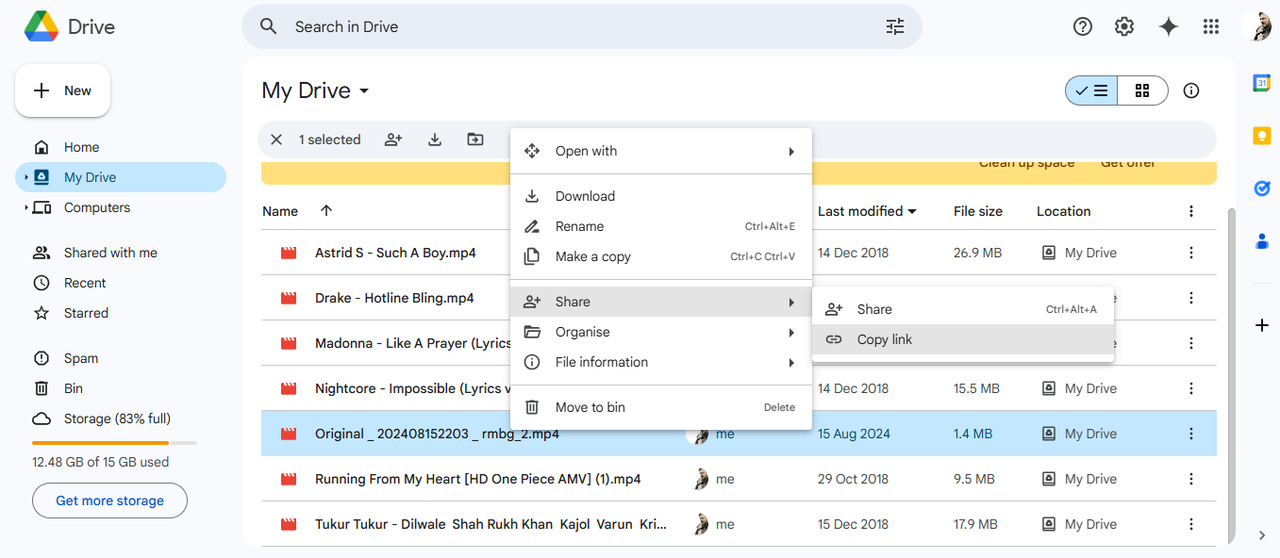This screenshot has height=558, width=1280.
Task: Click the download icon in selection toolbar
Action: point(435,140)
